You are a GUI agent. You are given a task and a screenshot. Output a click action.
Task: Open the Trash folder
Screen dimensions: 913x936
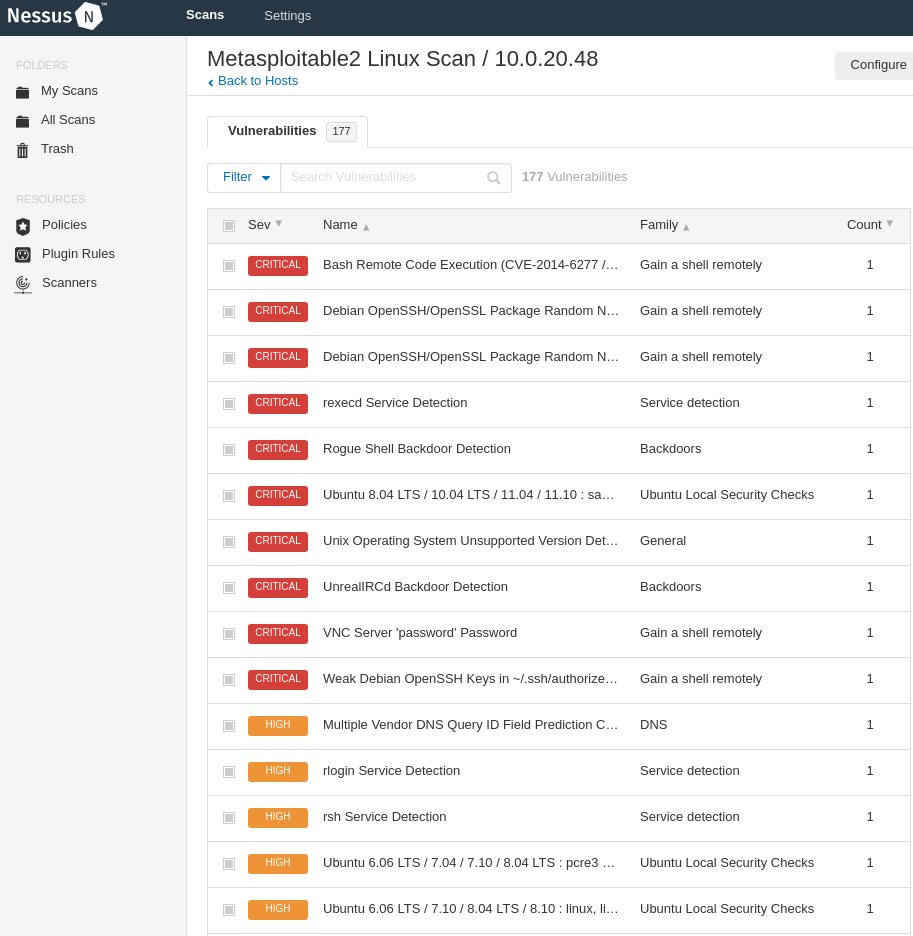[x=57, y=149]
